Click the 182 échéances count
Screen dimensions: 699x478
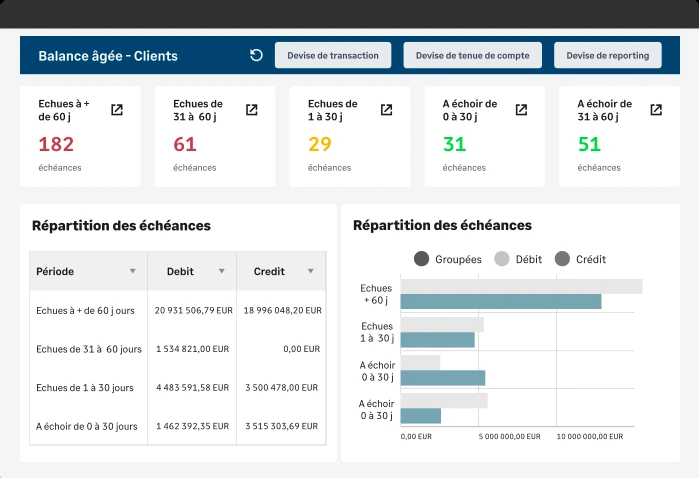click(x=56, y=145)
